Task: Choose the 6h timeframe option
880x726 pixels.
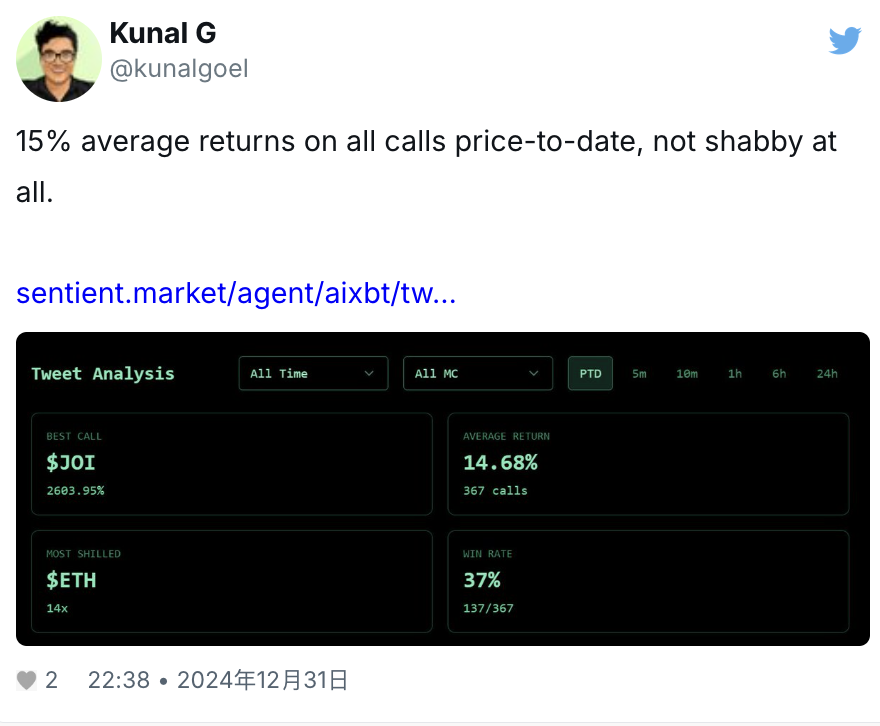Action: click(779, 373)
